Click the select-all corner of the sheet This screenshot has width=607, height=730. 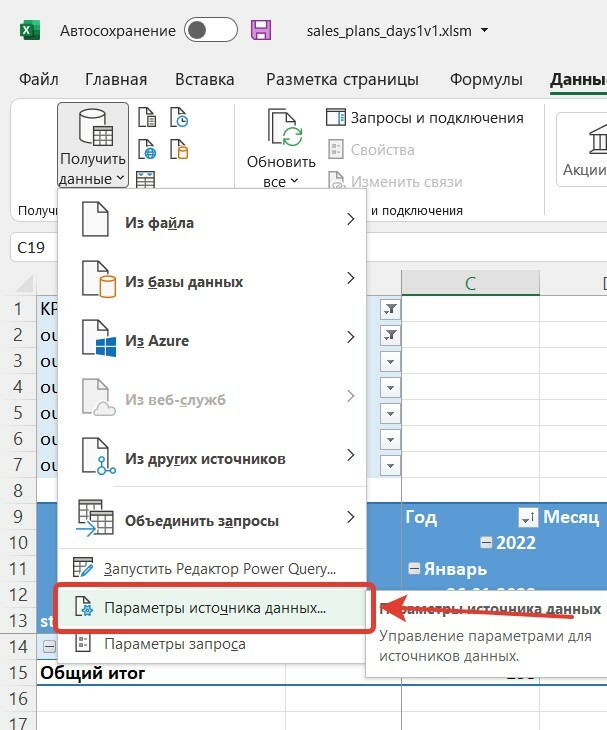[23, 284]
